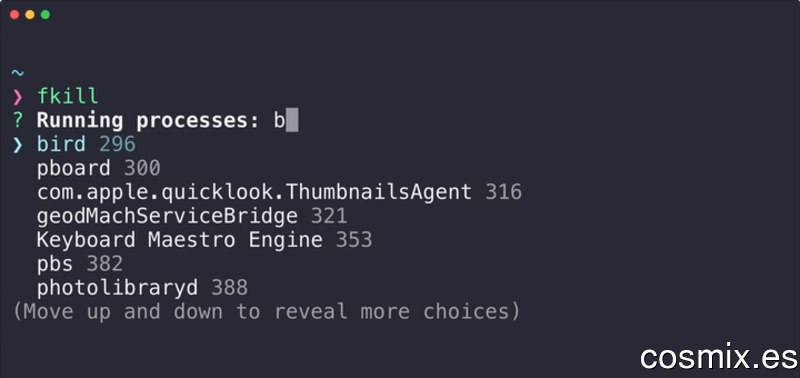Click the yellow minimize window button
Screen dimensions: 800x378
click(x=30, y=15)
